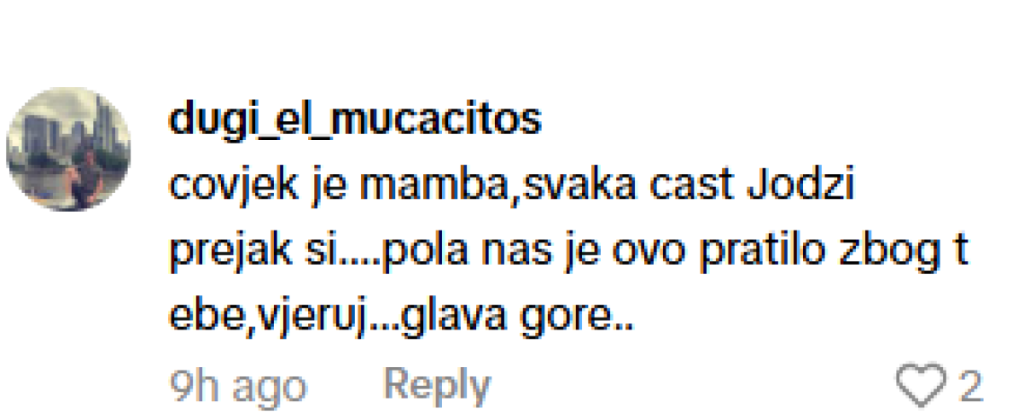Reply to the dugi_el_mucacitos comment
The image size is (1024, 420).
coord(436,385)
